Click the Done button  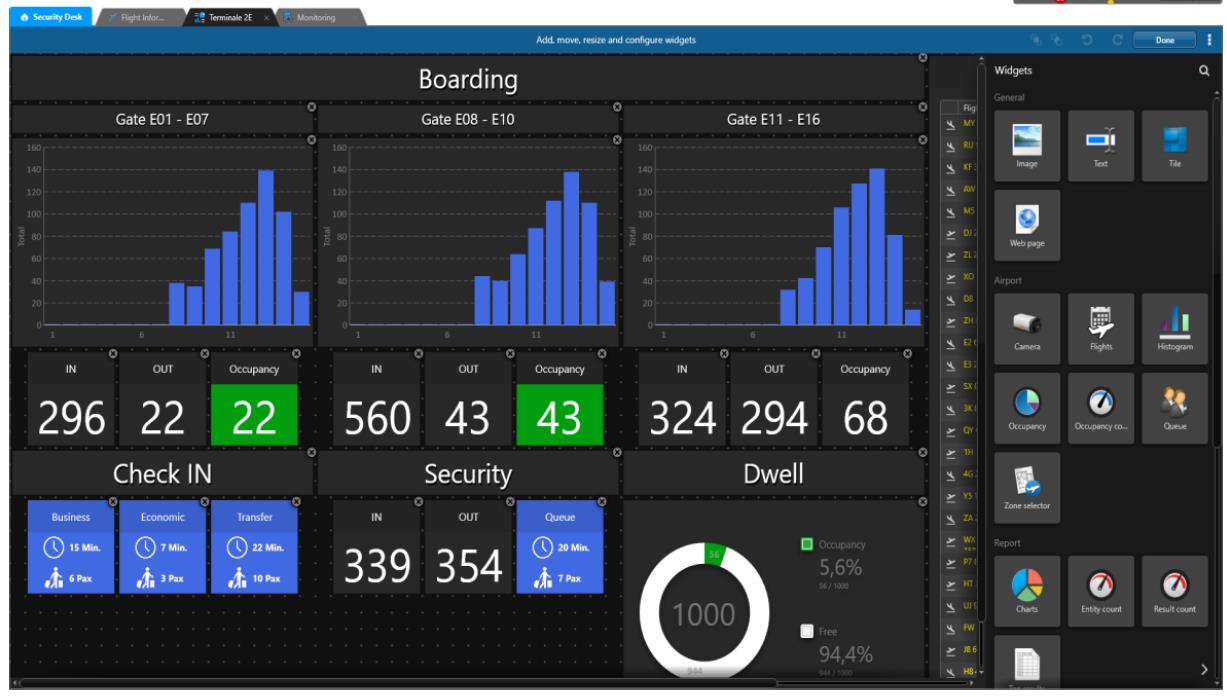pyautogui.click(x=1164, y=40)
